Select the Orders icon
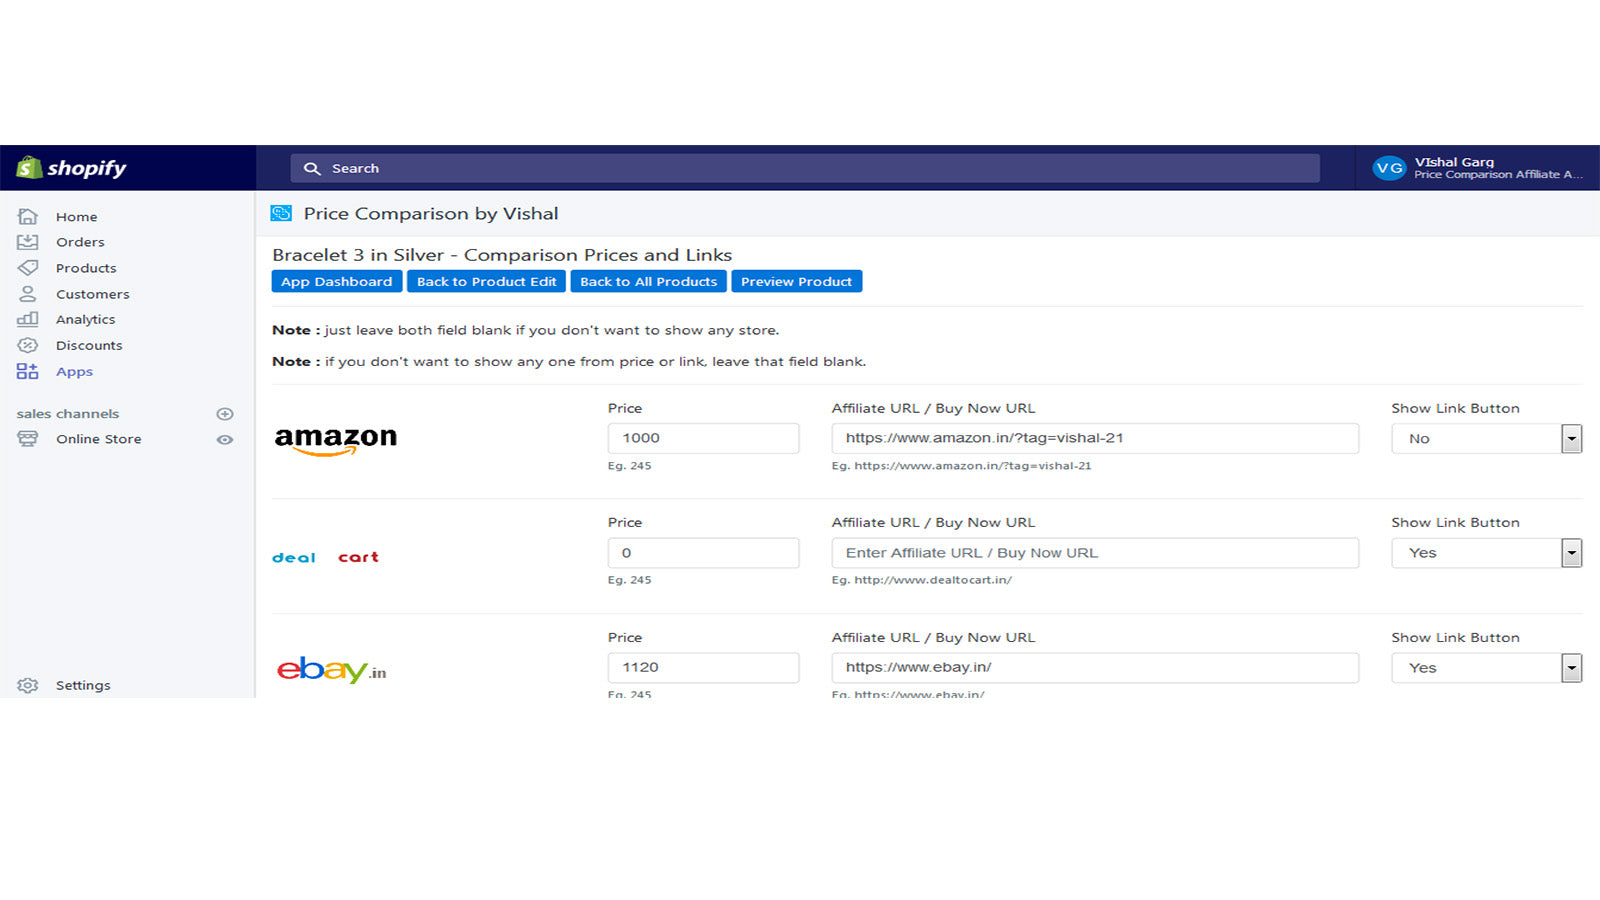Image resolution: width=1600 pixels, height=900 pixels. 27,242
